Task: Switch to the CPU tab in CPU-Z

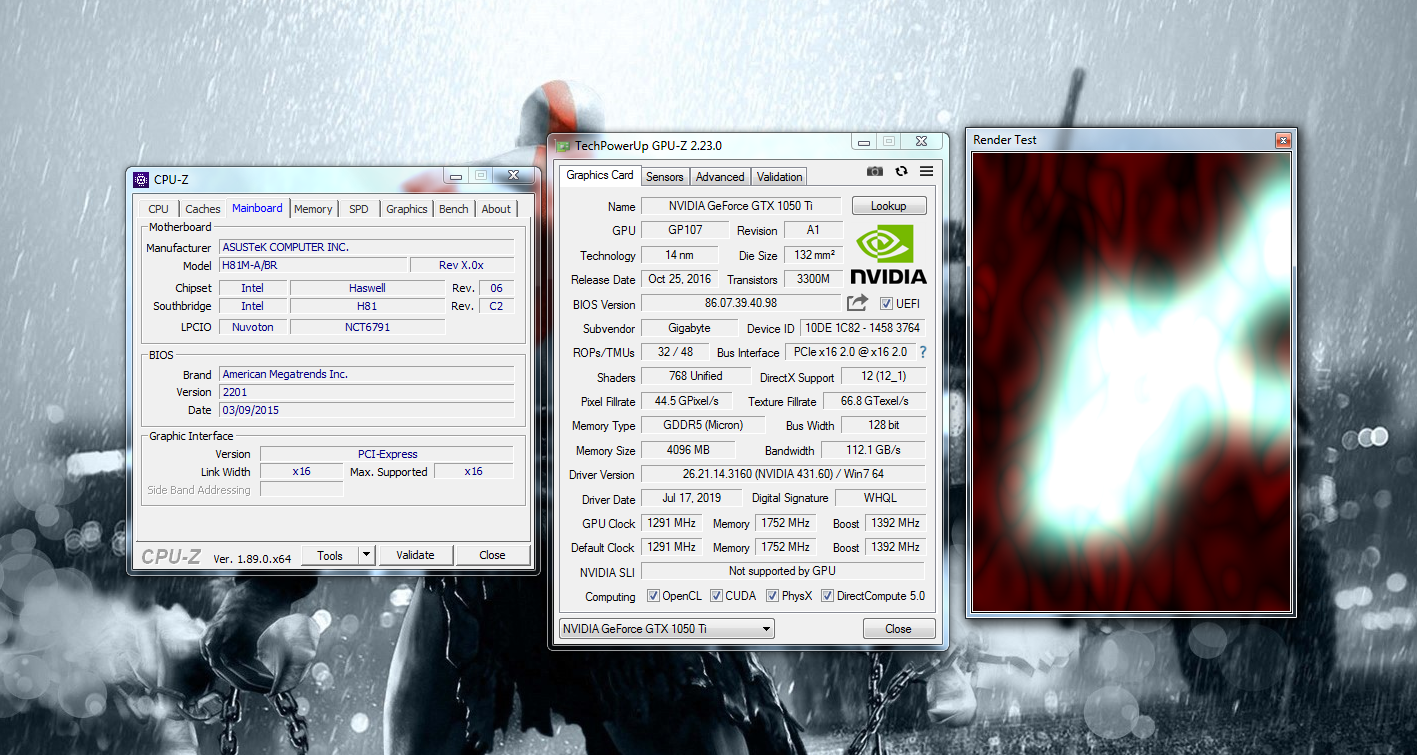Action: point(158,209)
